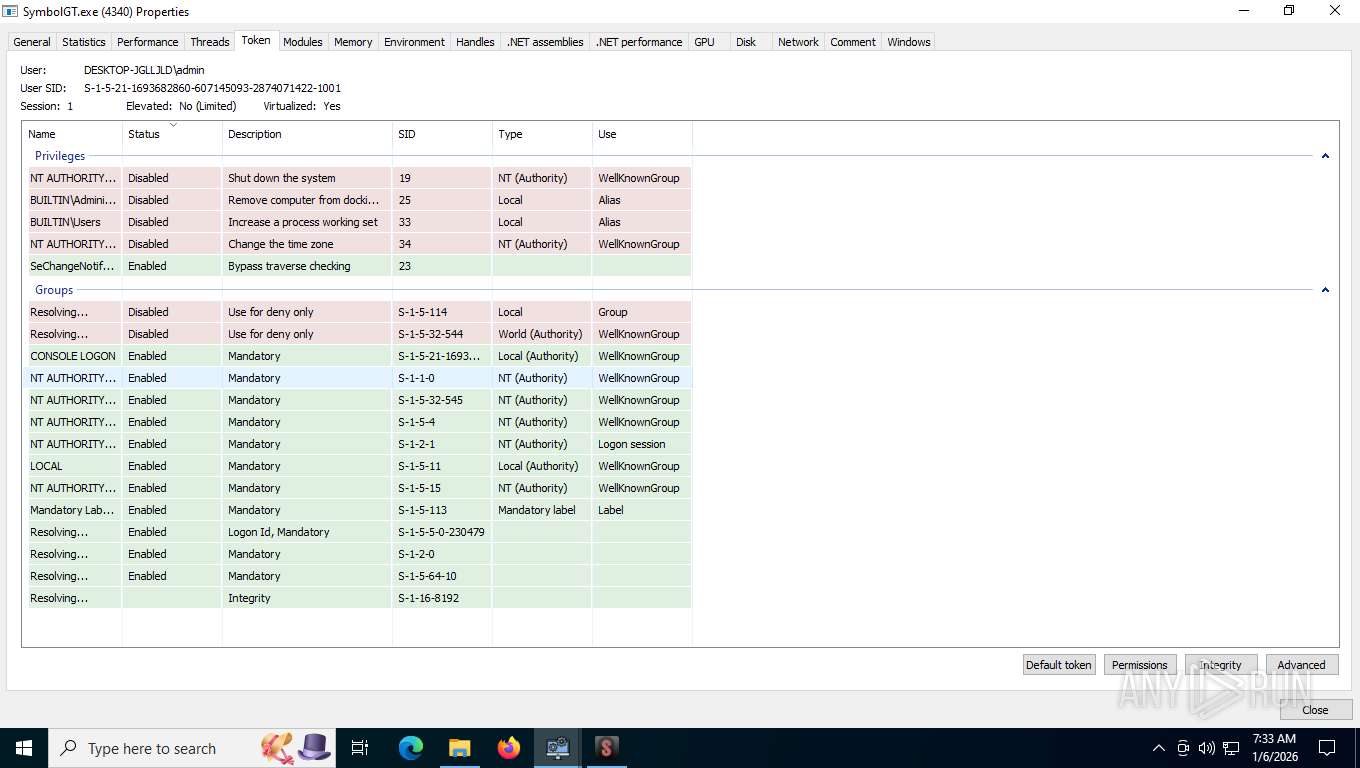The width and height of the screenshot is (1360, 768).
Task: Switch to the Windows tab
Action: tap(909, 42)
